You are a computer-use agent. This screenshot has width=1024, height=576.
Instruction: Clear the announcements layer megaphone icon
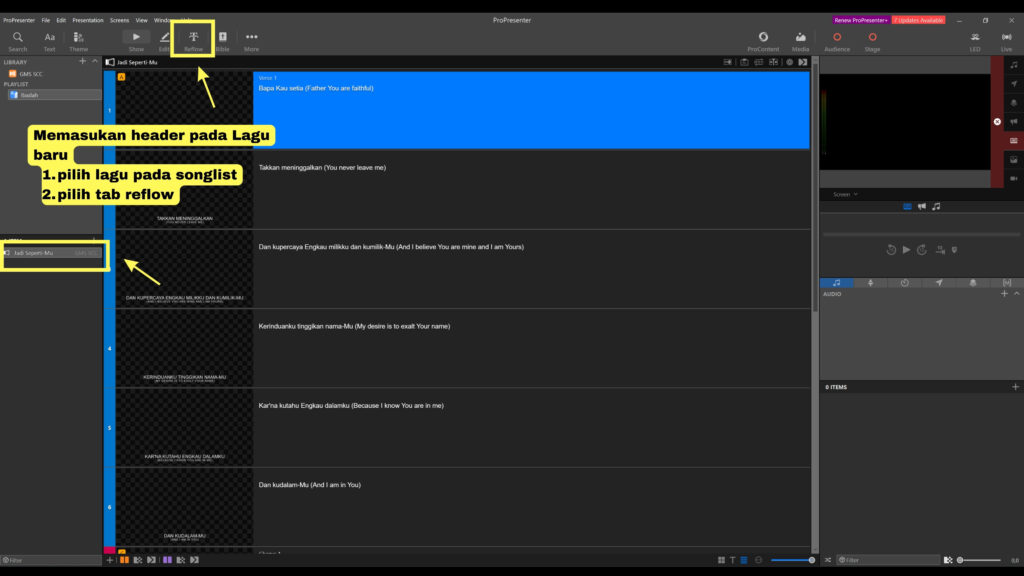click(1014, 121)
